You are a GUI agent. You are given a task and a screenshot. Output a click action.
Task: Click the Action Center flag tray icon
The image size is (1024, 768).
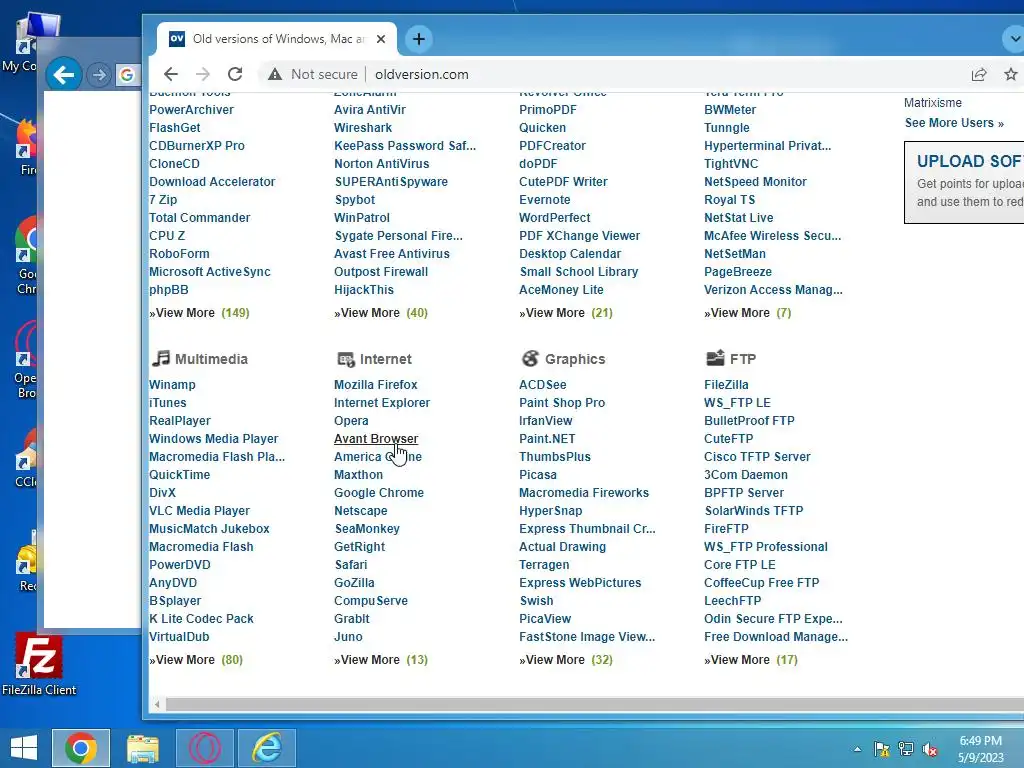click(882, 749)
